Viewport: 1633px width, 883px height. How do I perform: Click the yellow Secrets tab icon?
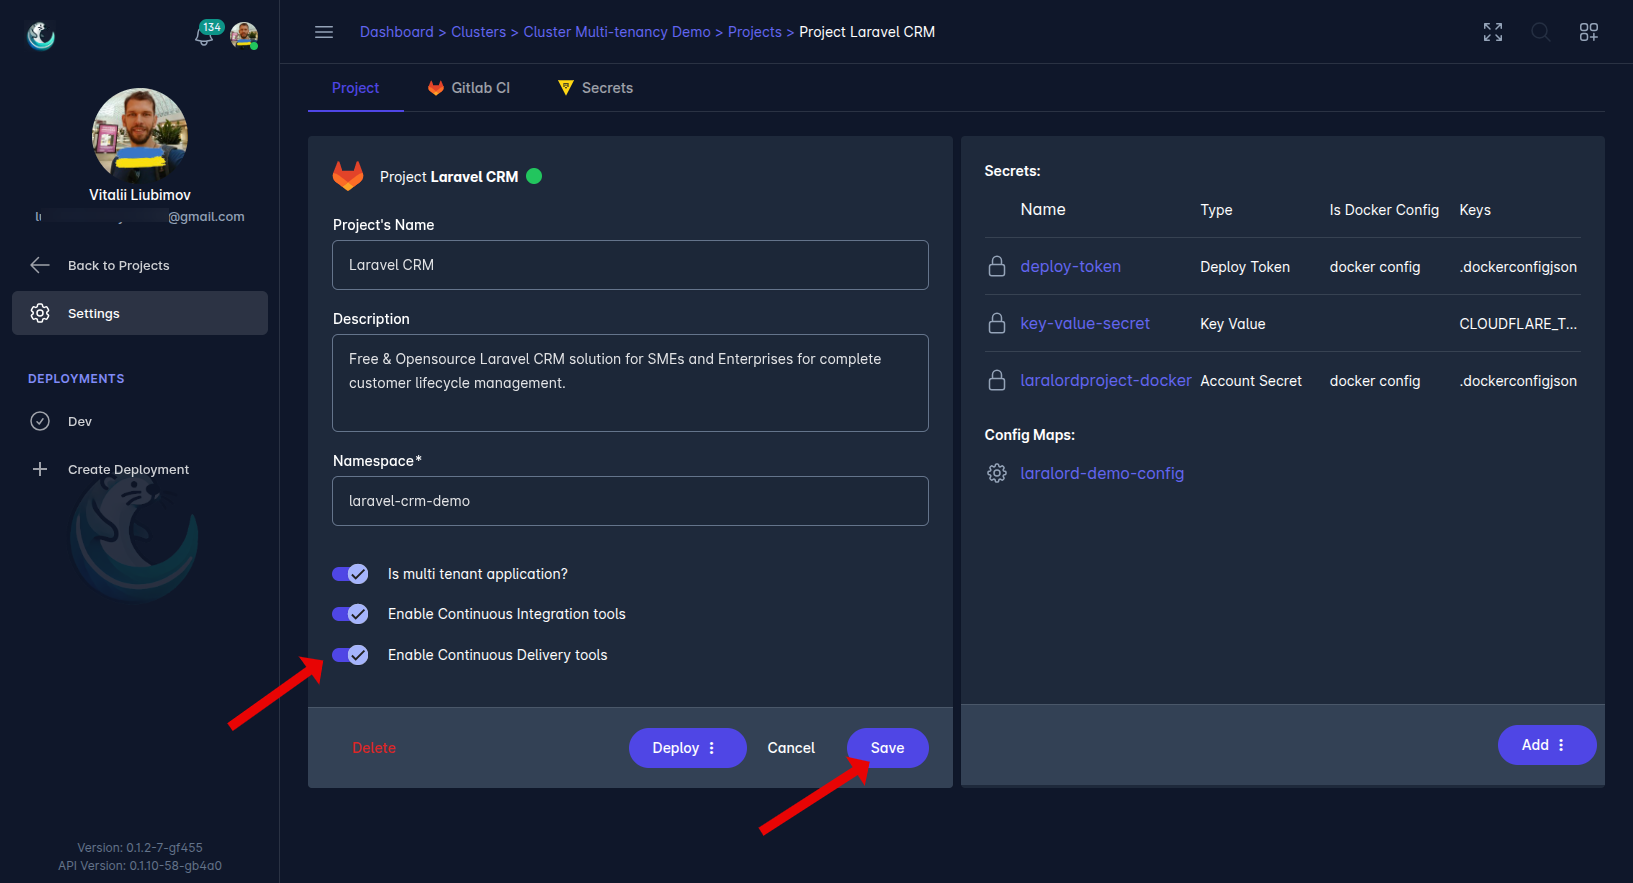566,88
